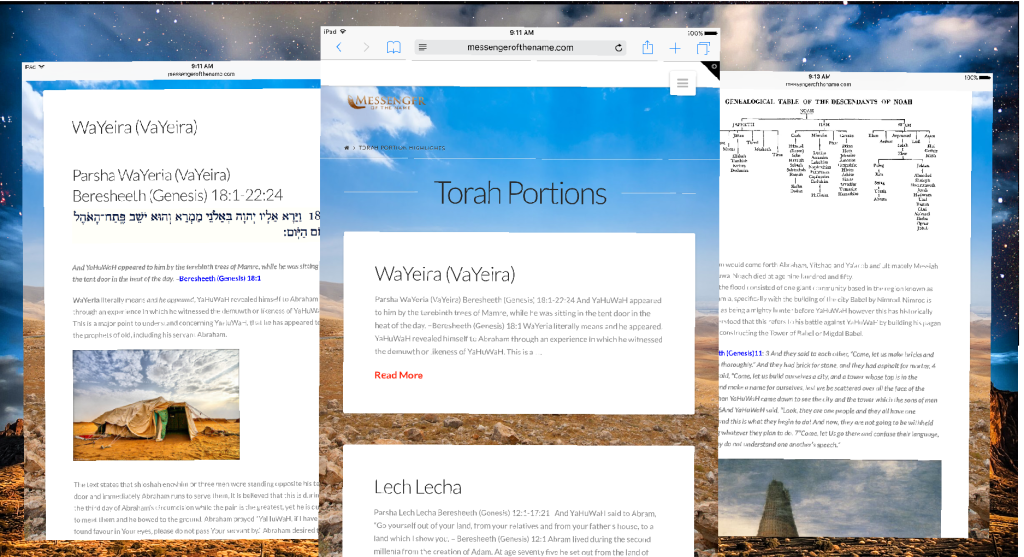This screenshot has height=557, width=1024.
Task: Select the messengerofthename.com address bar
Action: (520, 47)
